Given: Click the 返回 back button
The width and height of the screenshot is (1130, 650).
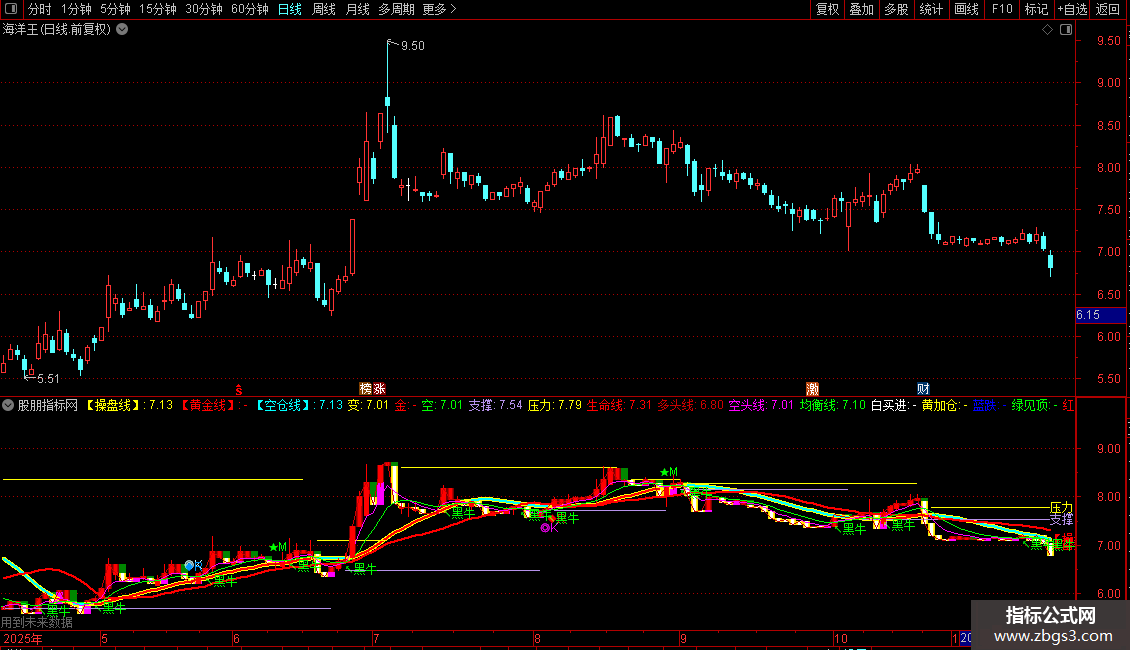Looking at the screenshot, I should point(1108,9).
